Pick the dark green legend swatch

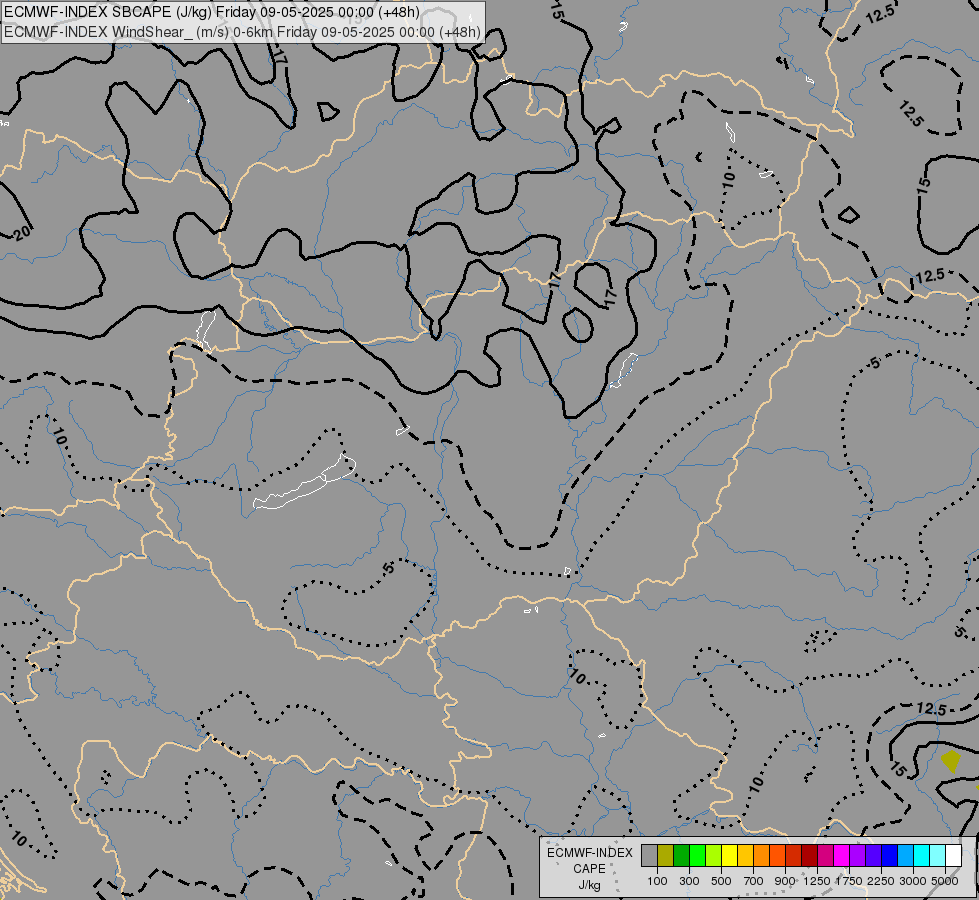click(x=682, y=856)
